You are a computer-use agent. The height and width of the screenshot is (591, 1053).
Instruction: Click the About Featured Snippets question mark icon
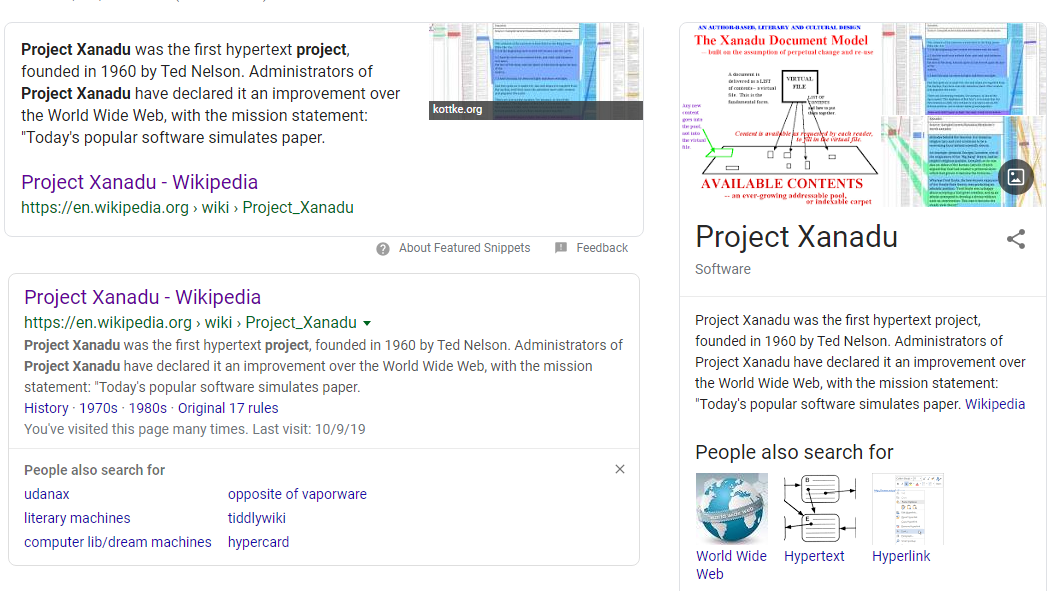[383, 248]
